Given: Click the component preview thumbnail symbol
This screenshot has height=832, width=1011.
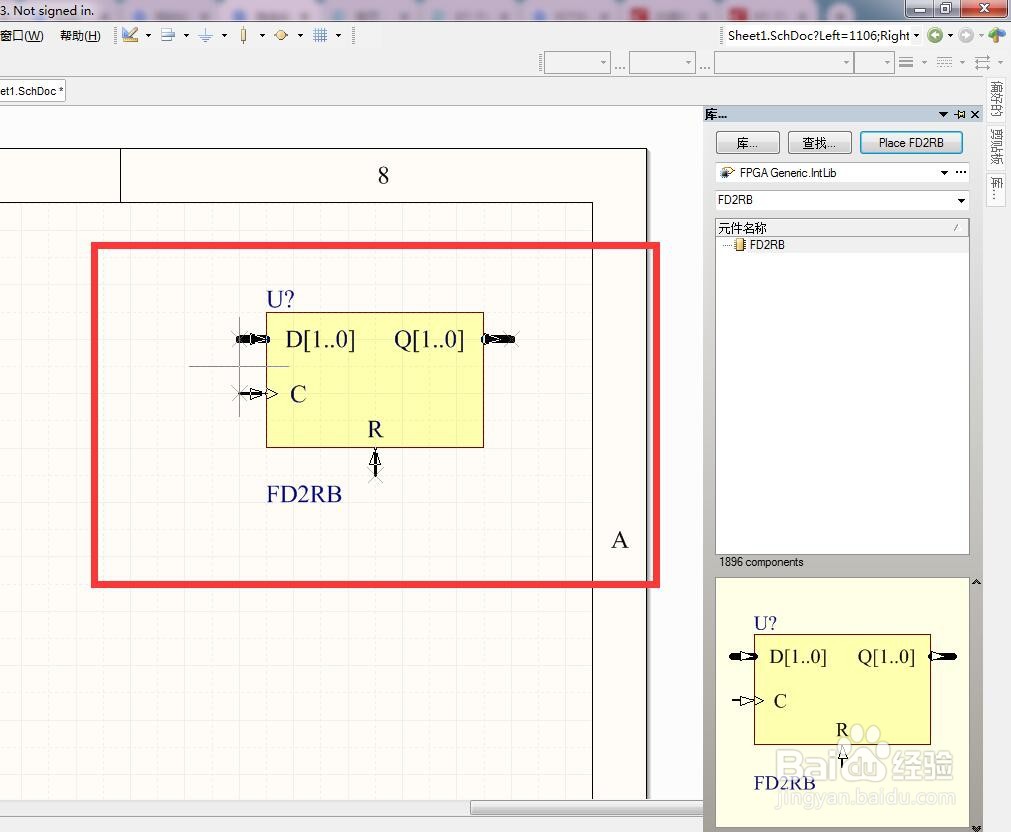Looking at the screenshot, I should [x=842, y=689].
